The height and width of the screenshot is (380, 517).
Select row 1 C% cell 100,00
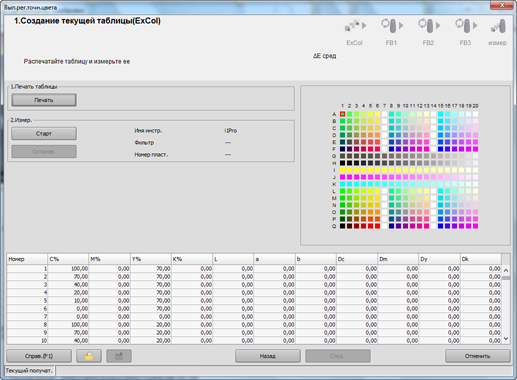[x=68, y=269]
